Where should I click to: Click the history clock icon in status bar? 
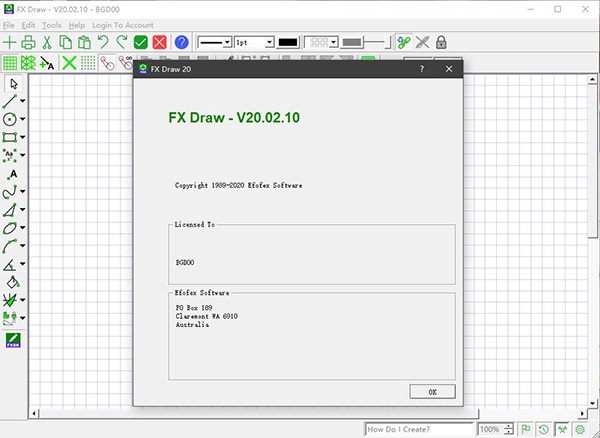click(x=544, y=429)
